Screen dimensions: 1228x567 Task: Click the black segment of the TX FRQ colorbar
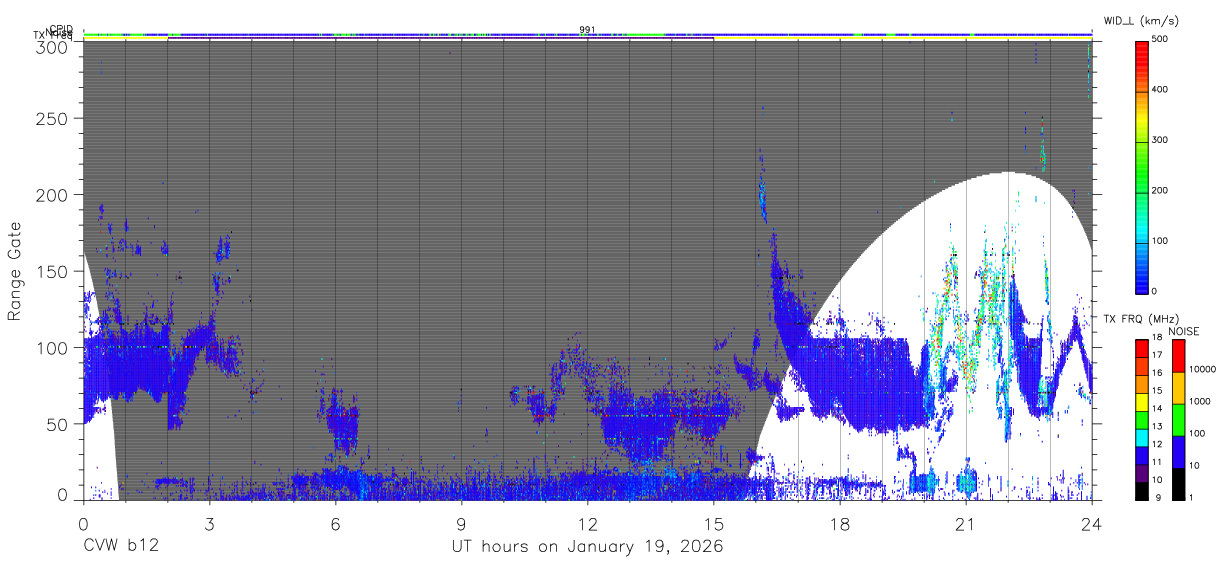click(x=1142, y=491)
